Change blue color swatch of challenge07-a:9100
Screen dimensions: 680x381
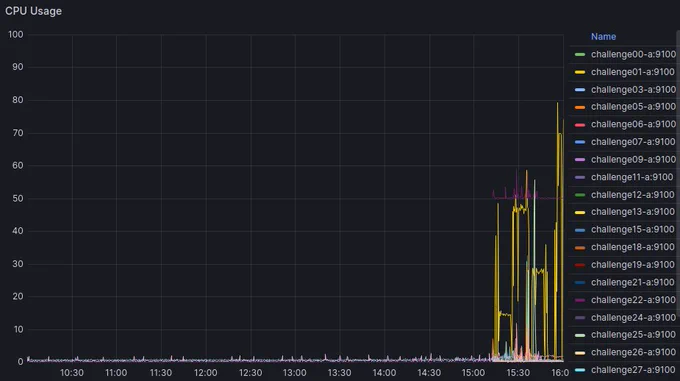580,142
